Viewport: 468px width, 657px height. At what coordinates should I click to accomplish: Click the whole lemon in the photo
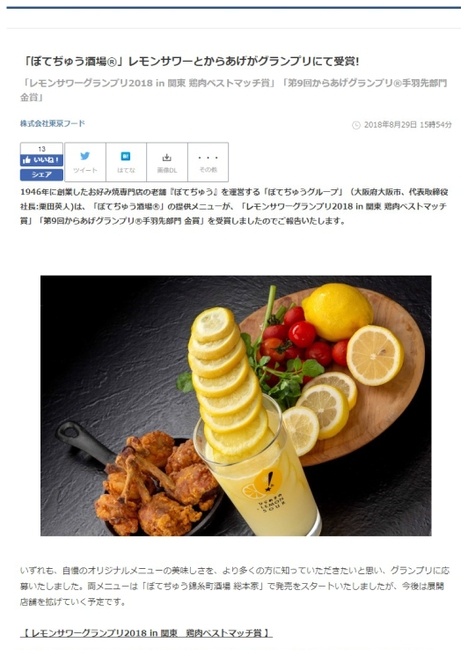point(337,312)
